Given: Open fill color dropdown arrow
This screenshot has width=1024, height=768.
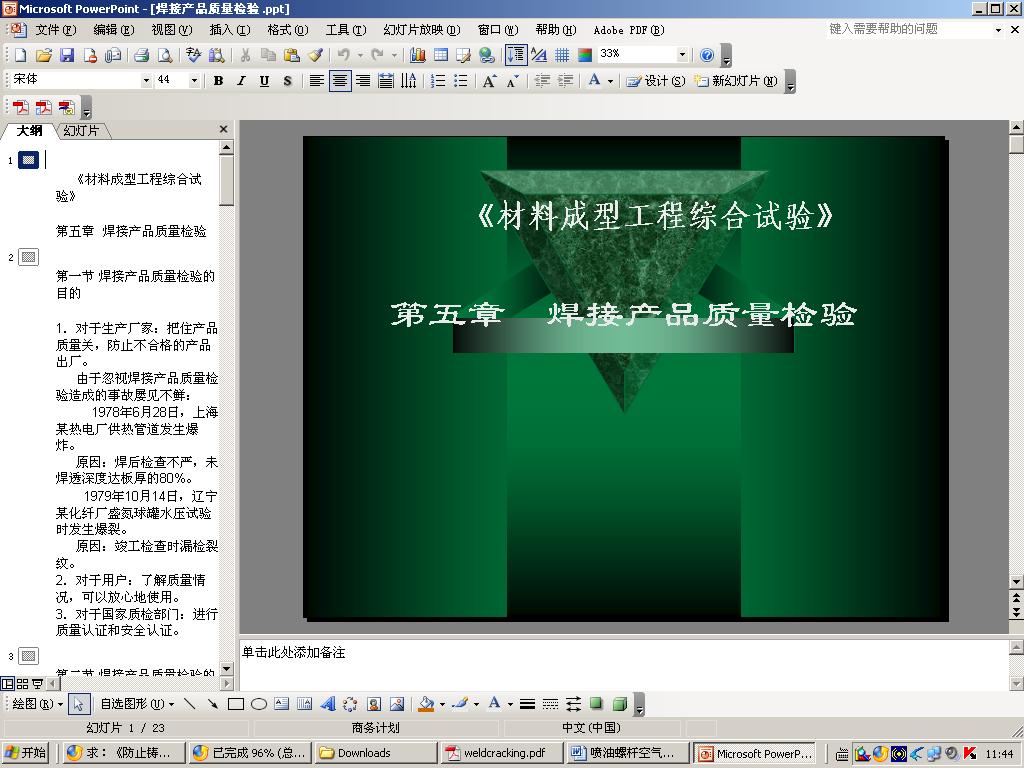Looking at the screenshot, I should click(442, 704).
